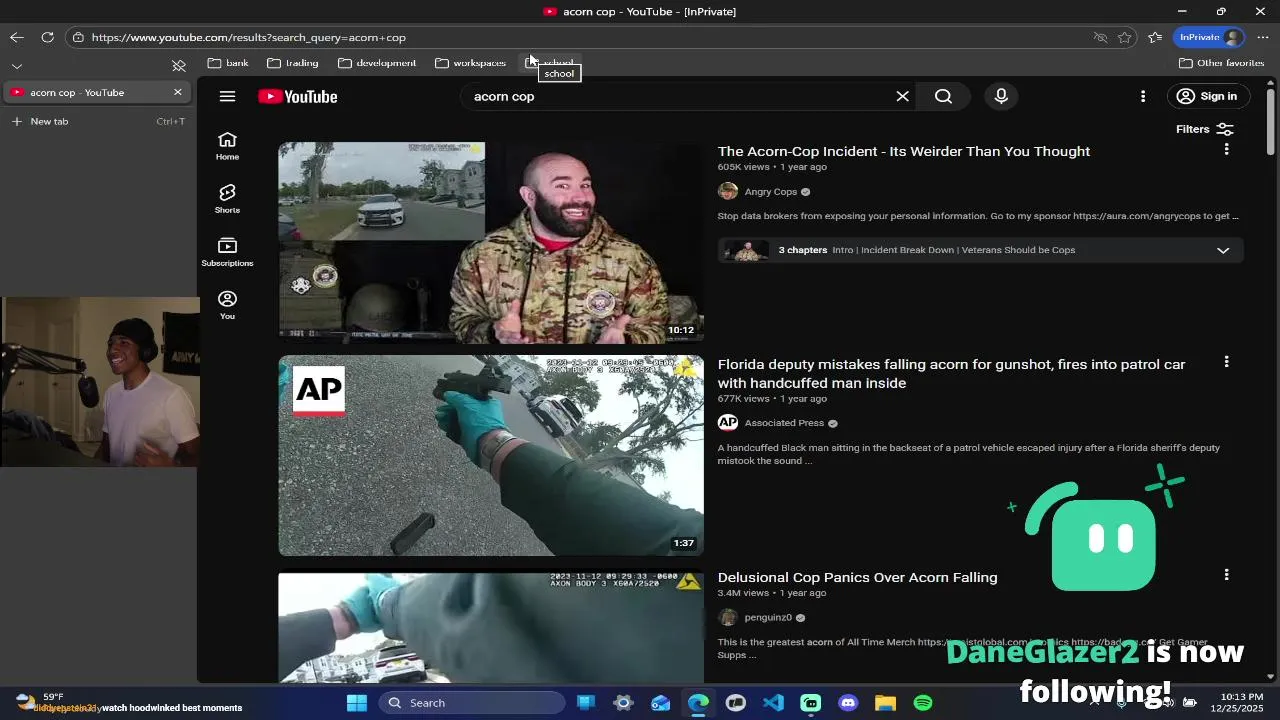Click the Sign in button
The width and height of the screenshot is (1280, 720).
tap(1207, 96)
